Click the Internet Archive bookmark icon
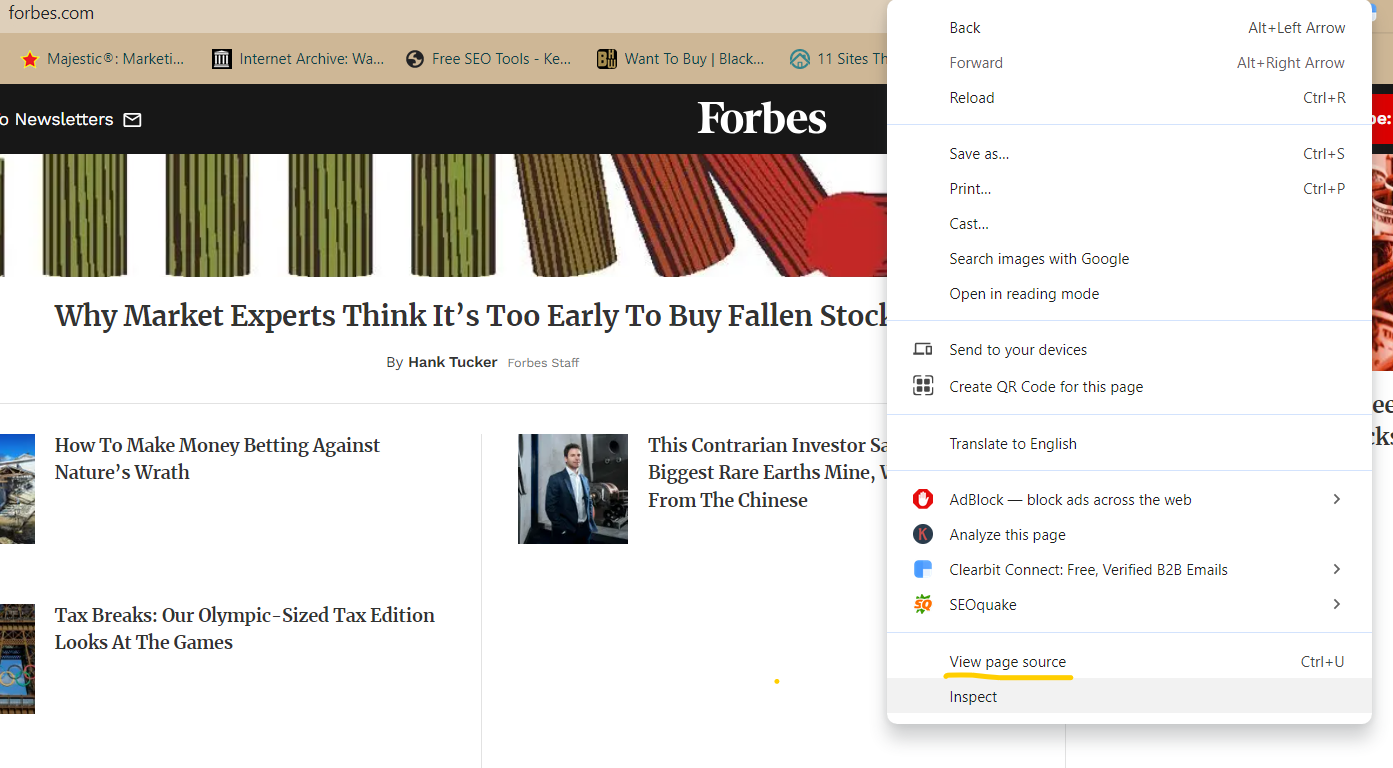Screen dimensions: 1393x768 (221, 59)
